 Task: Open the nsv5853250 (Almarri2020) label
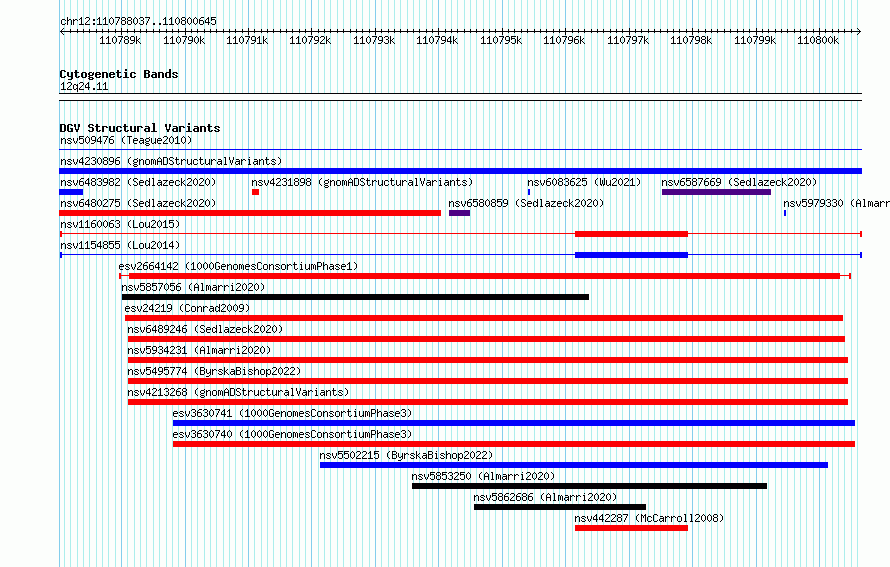[x=483, y=476]
